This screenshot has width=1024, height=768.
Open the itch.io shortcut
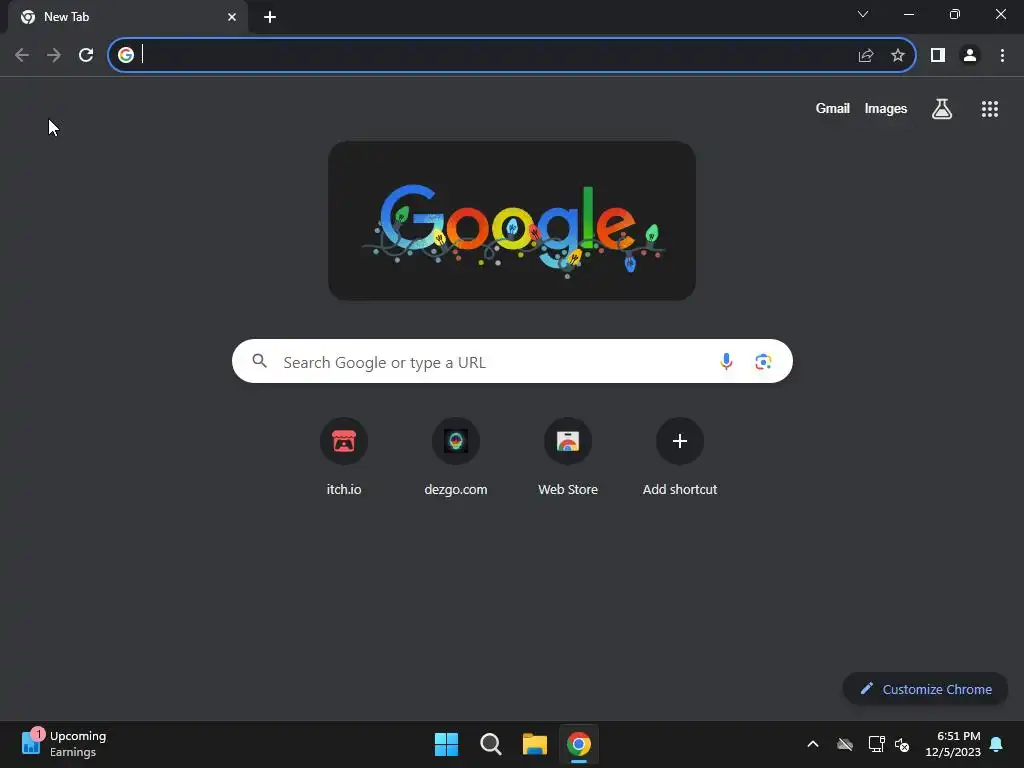tap(344, 457)
